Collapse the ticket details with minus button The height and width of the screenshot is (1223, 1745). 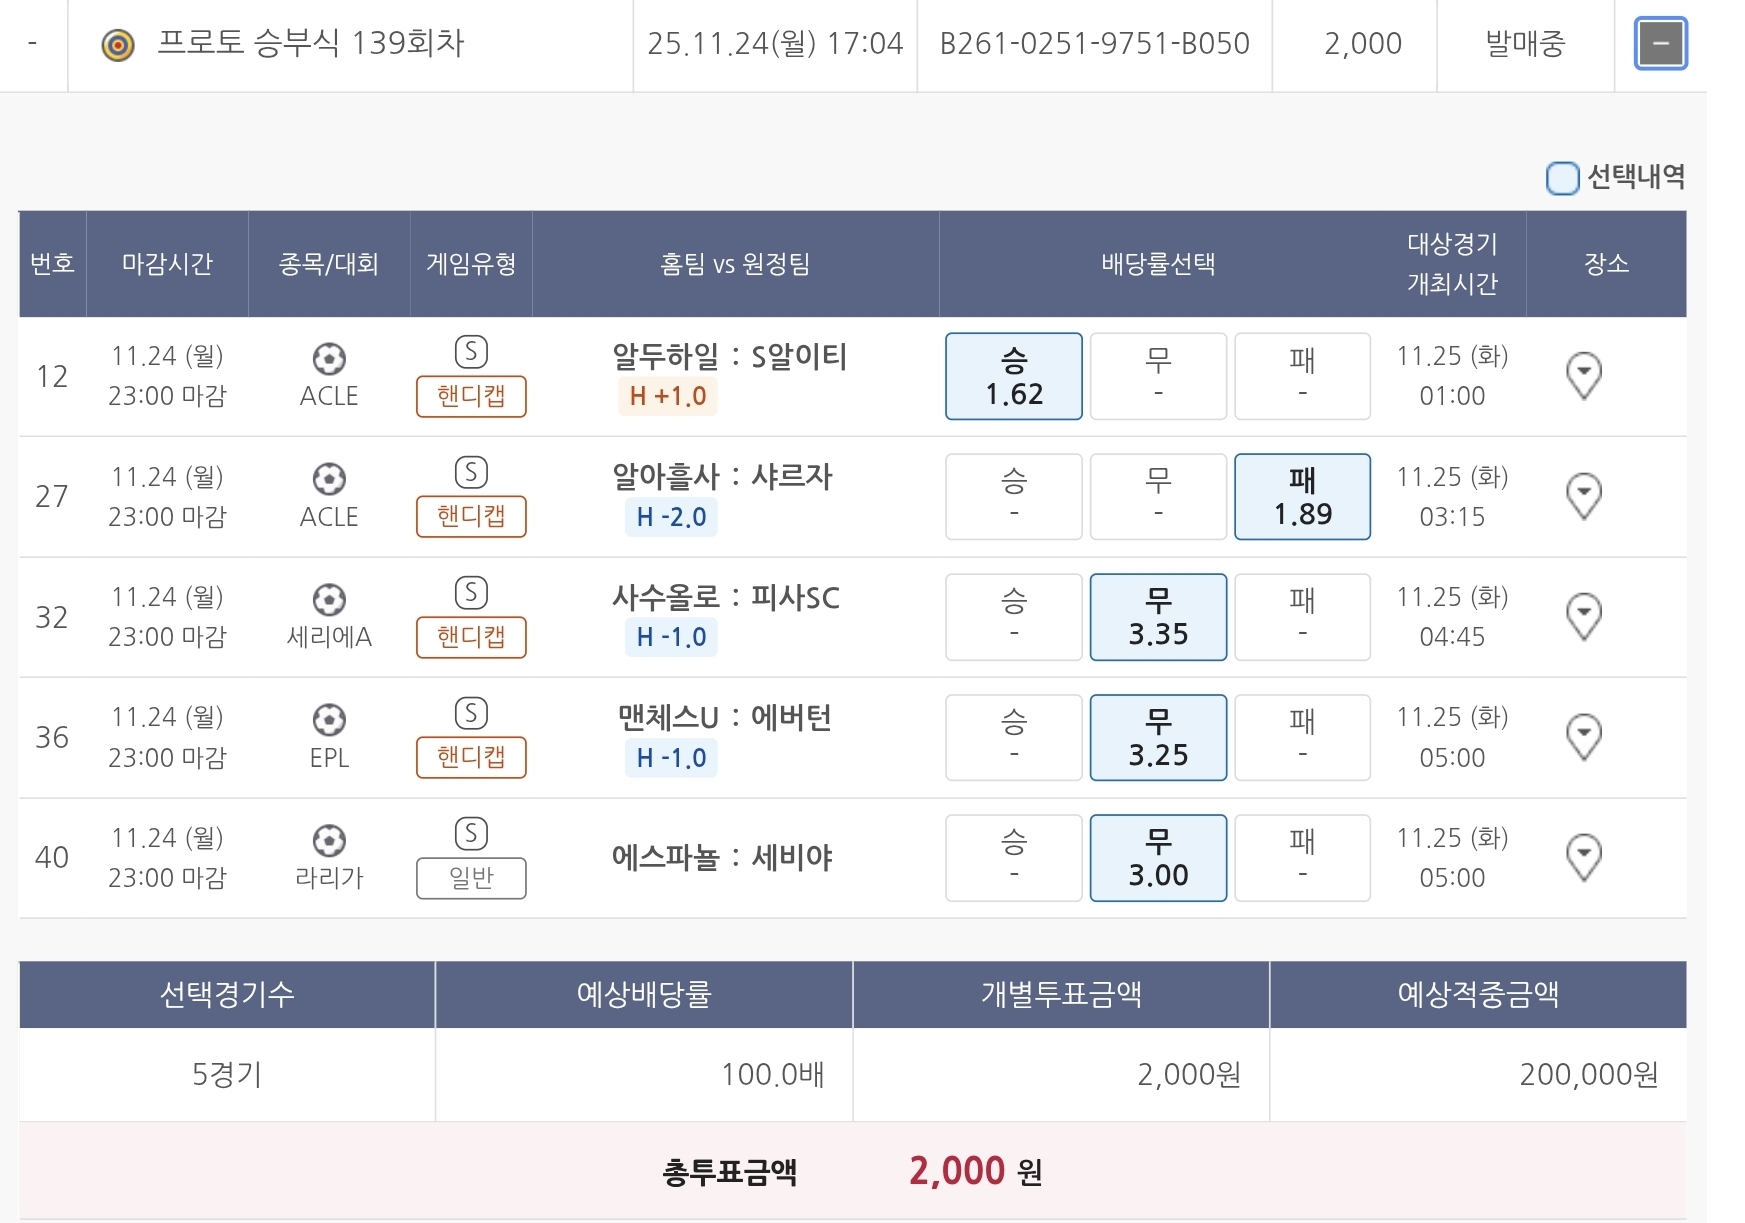tap(1660, 44)
